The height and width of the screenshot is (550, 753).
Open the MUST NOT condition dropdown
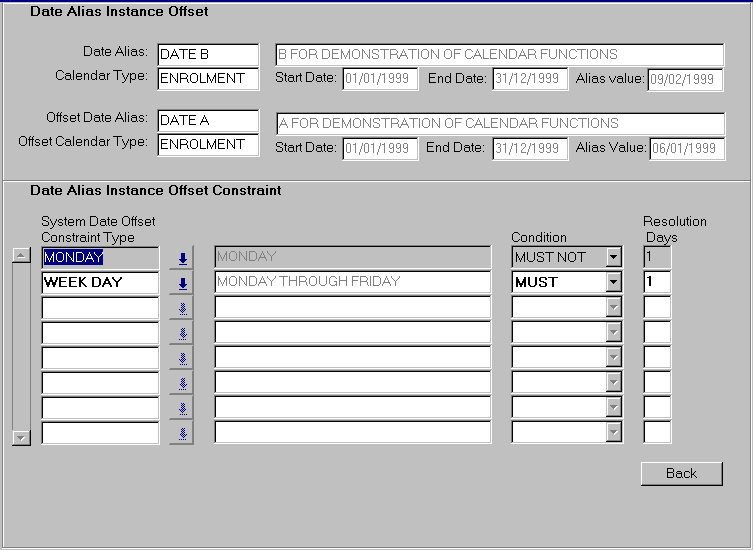pyautogui.click(x=613, y=258)
